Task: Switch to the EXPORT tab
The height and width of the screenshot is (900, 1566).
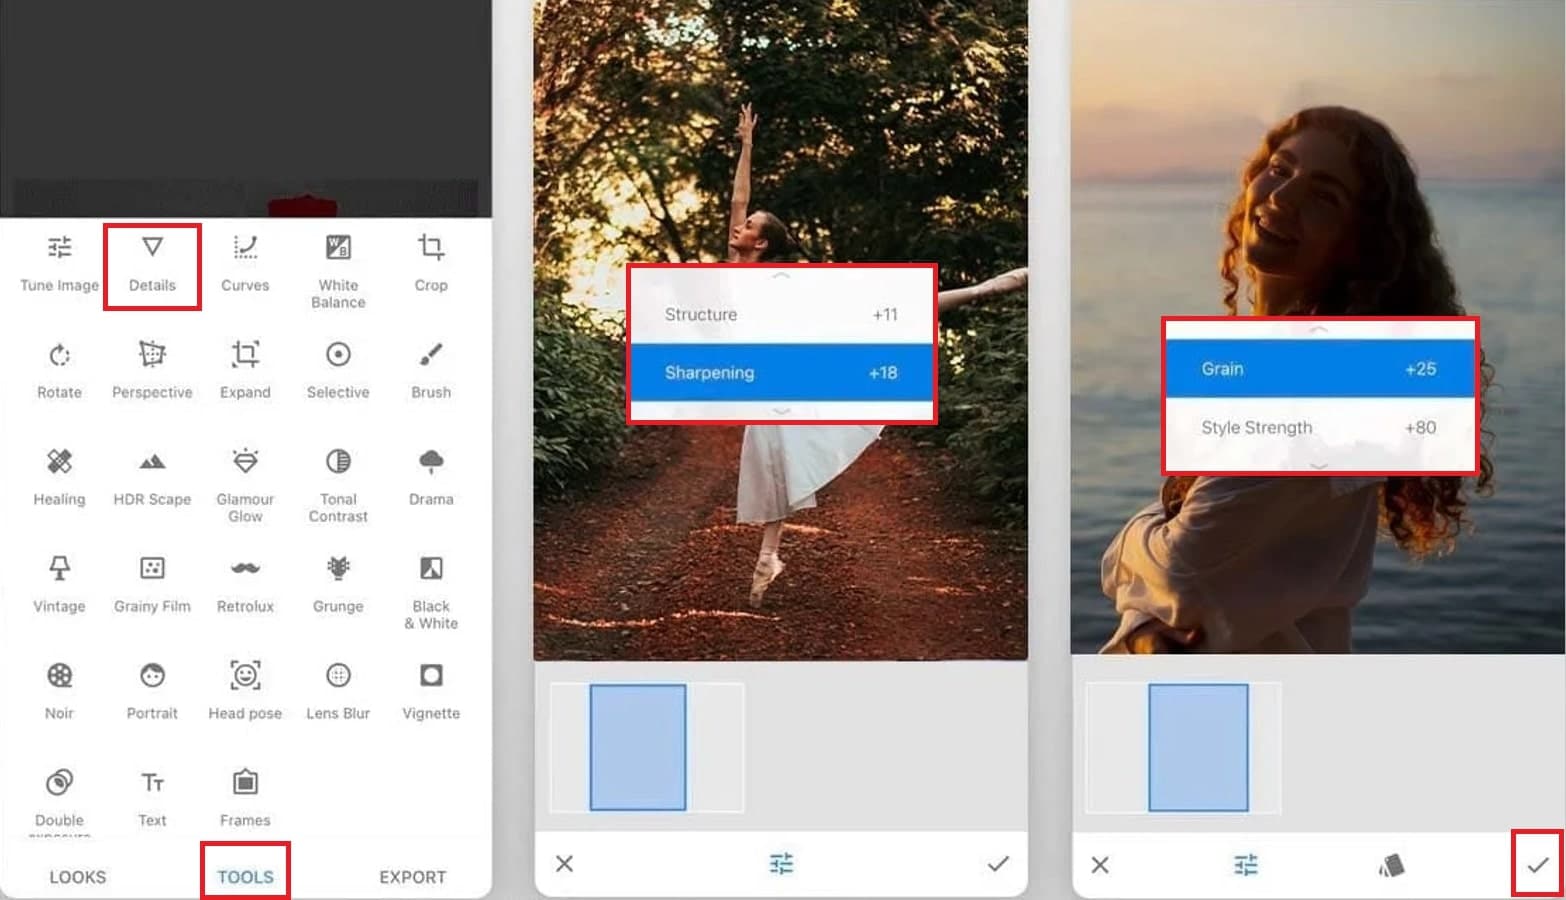Action: 412,877
